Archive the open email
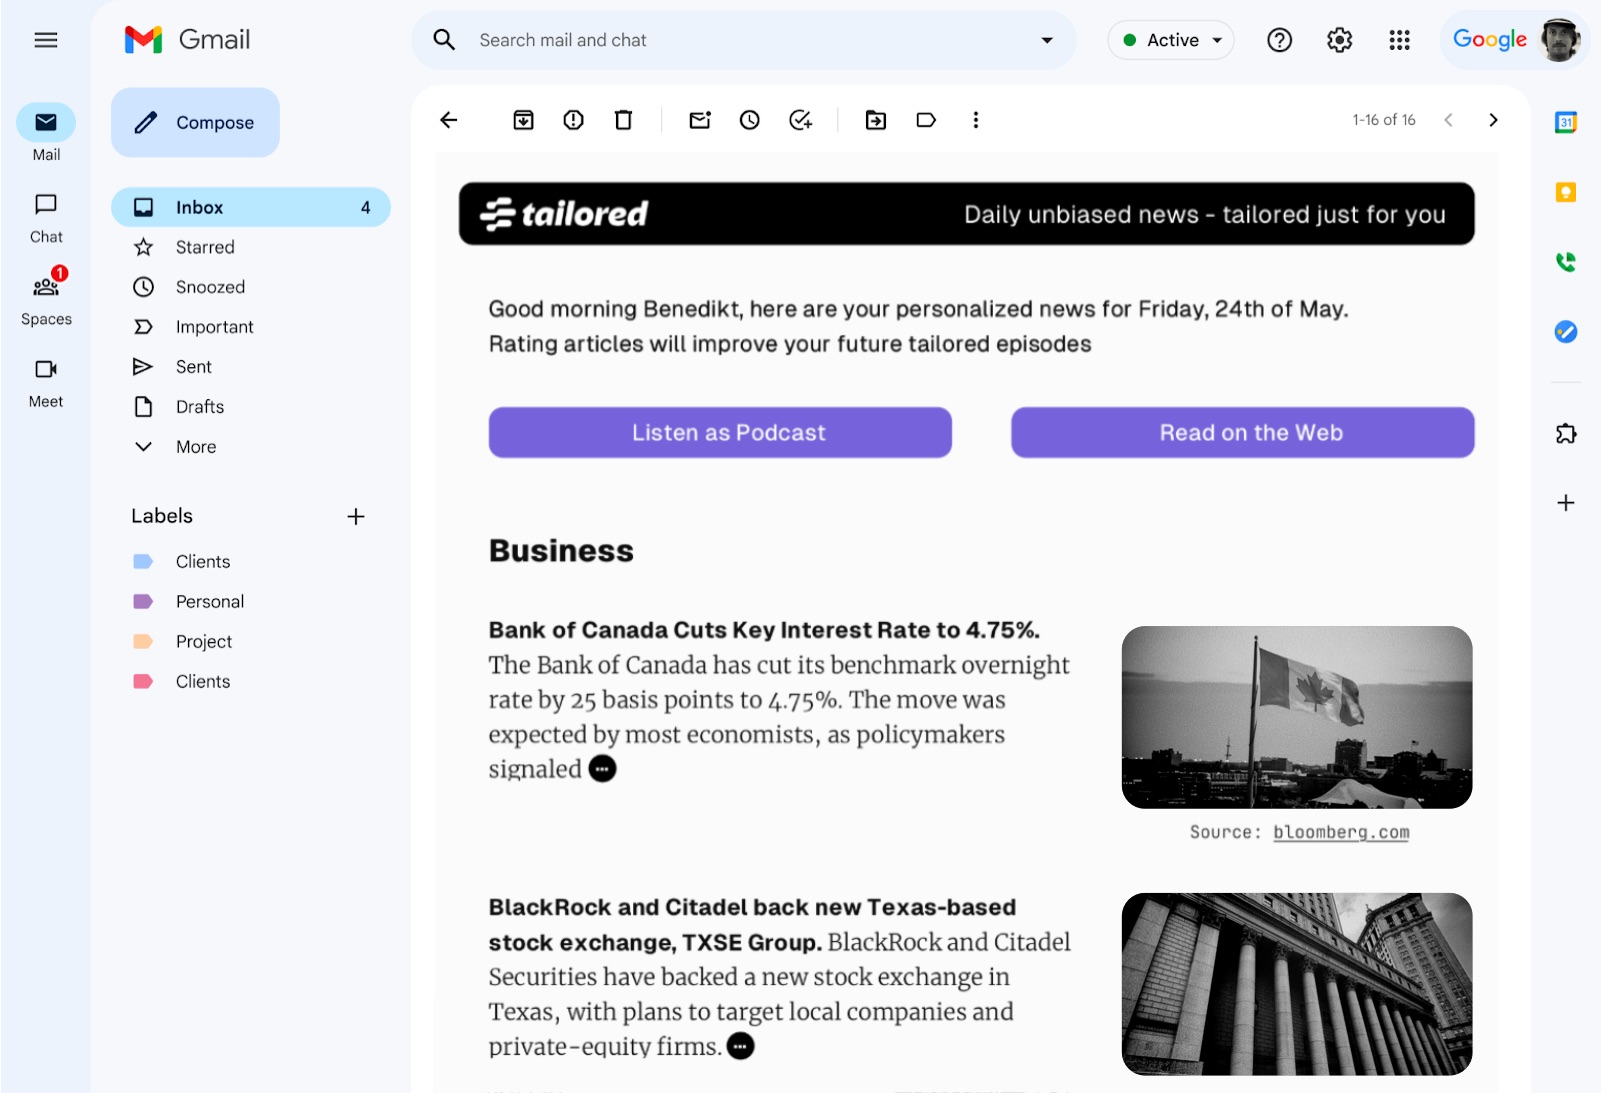The width and height of the screenshot is (1604, 1093). (x=522, y=120)
